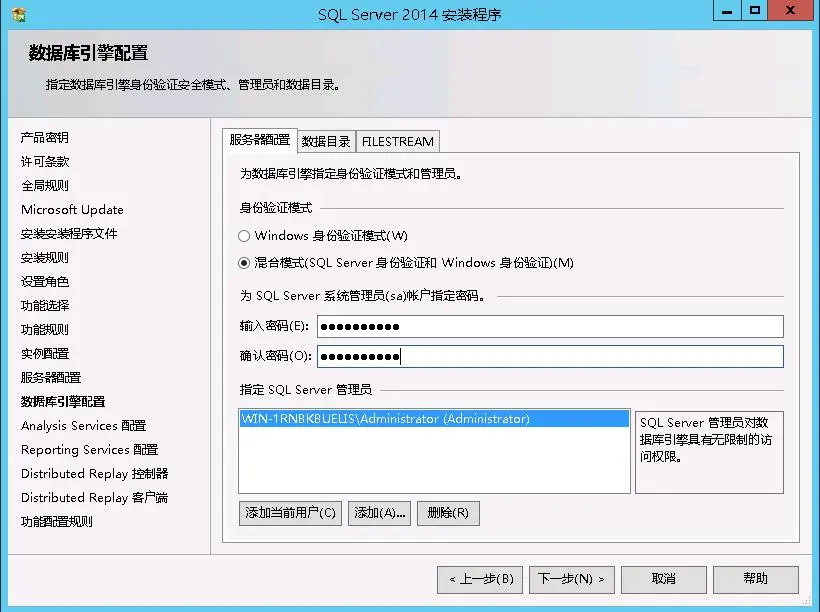
Task: Select Windows 身份验证模式 radio button
Action: [x=244, y=236]
